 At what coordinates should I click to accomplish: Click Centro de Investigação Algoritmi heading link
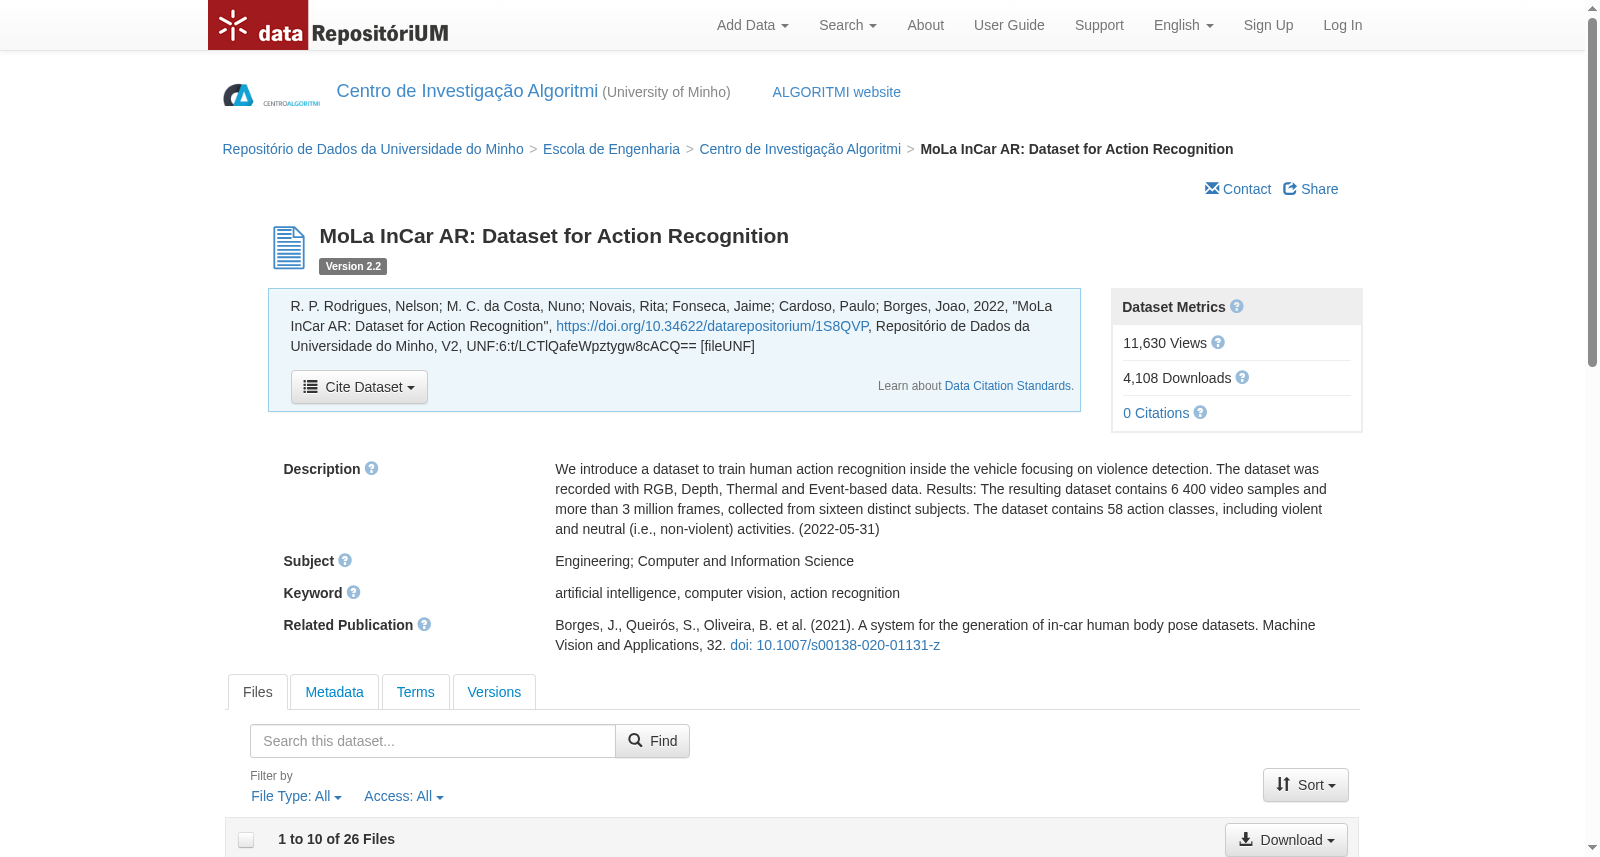pyautogui.click(x=467, y=91)
